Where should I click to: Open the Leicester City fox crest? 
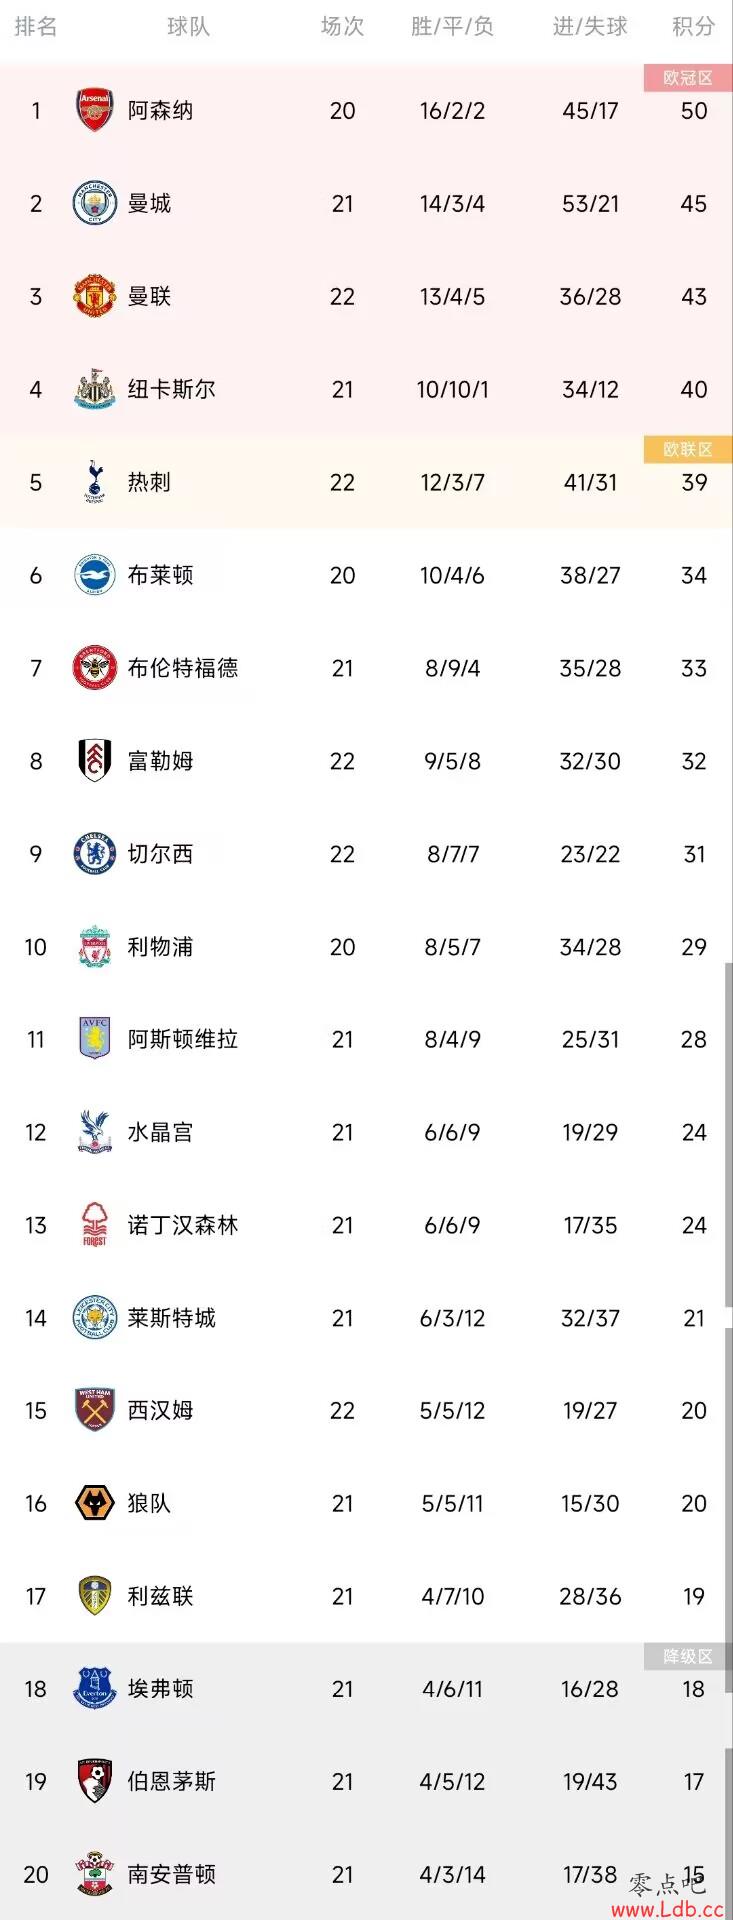click(95, 1317)
